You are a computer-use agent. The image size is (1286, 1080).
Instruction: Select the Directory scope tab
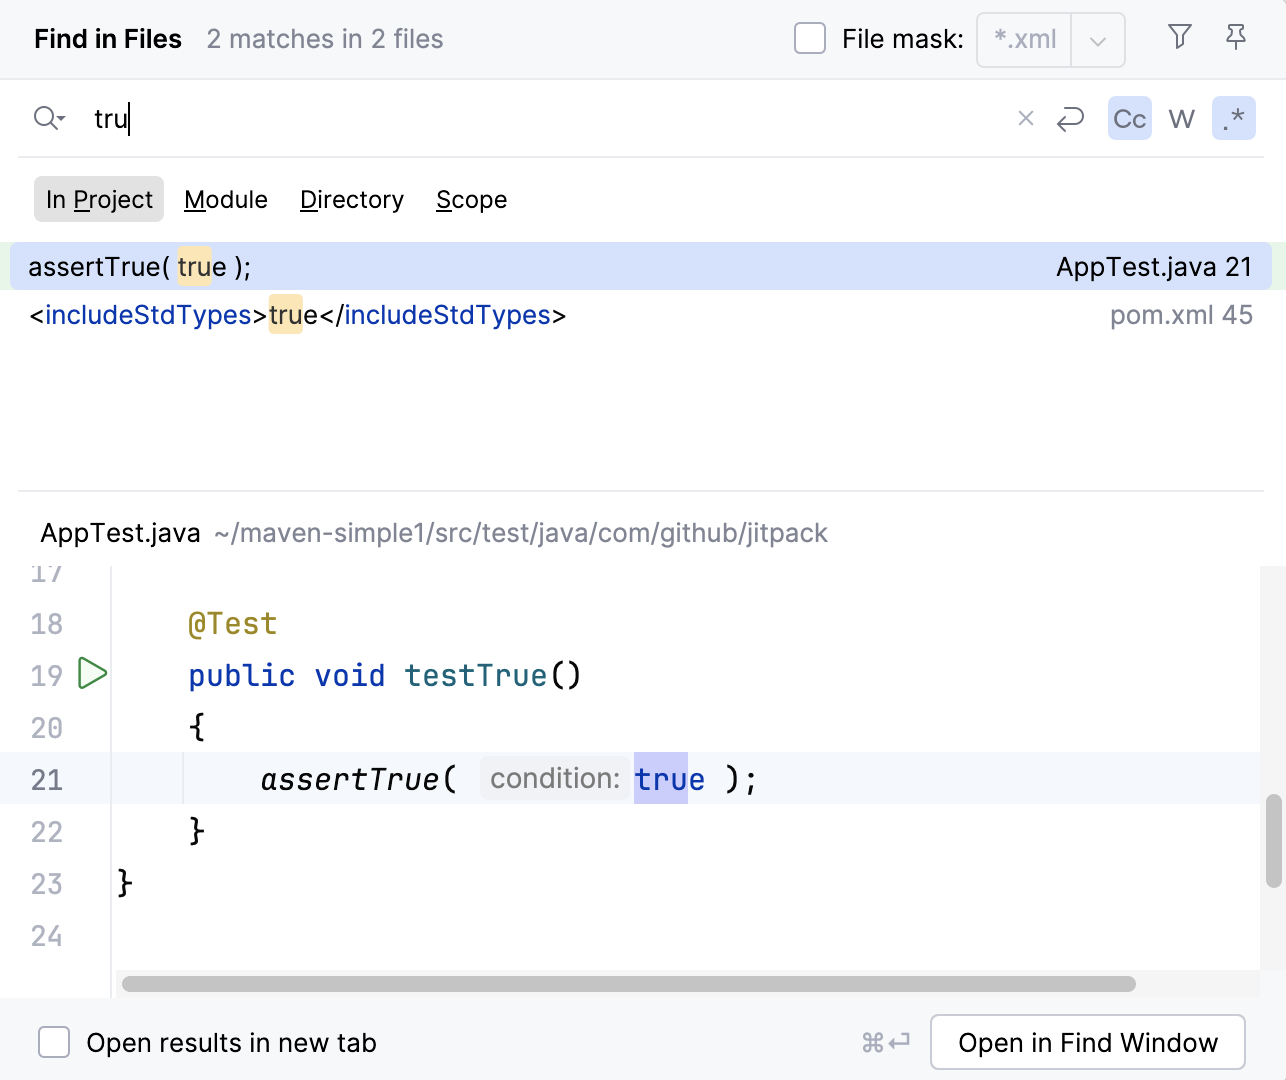[x=351, y=199]
